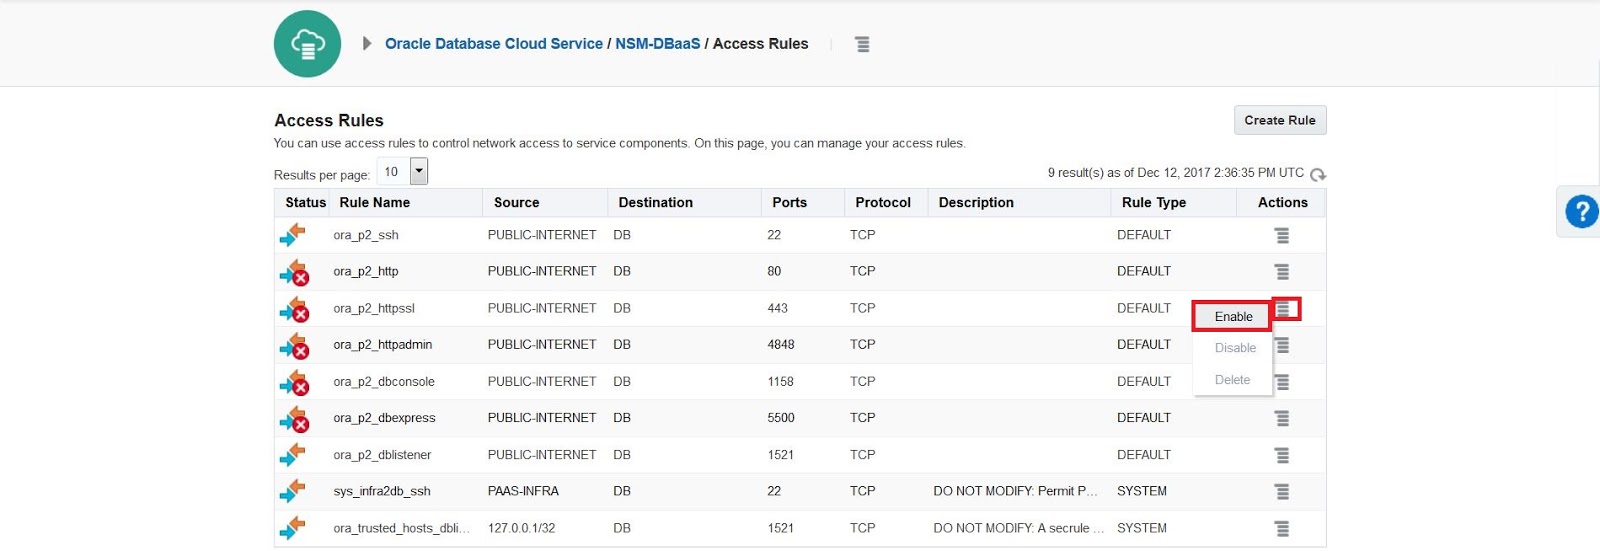This screenshot has width=1600, height=551.
Task: Click port 1158 cell
Action: tap(780, 381)
